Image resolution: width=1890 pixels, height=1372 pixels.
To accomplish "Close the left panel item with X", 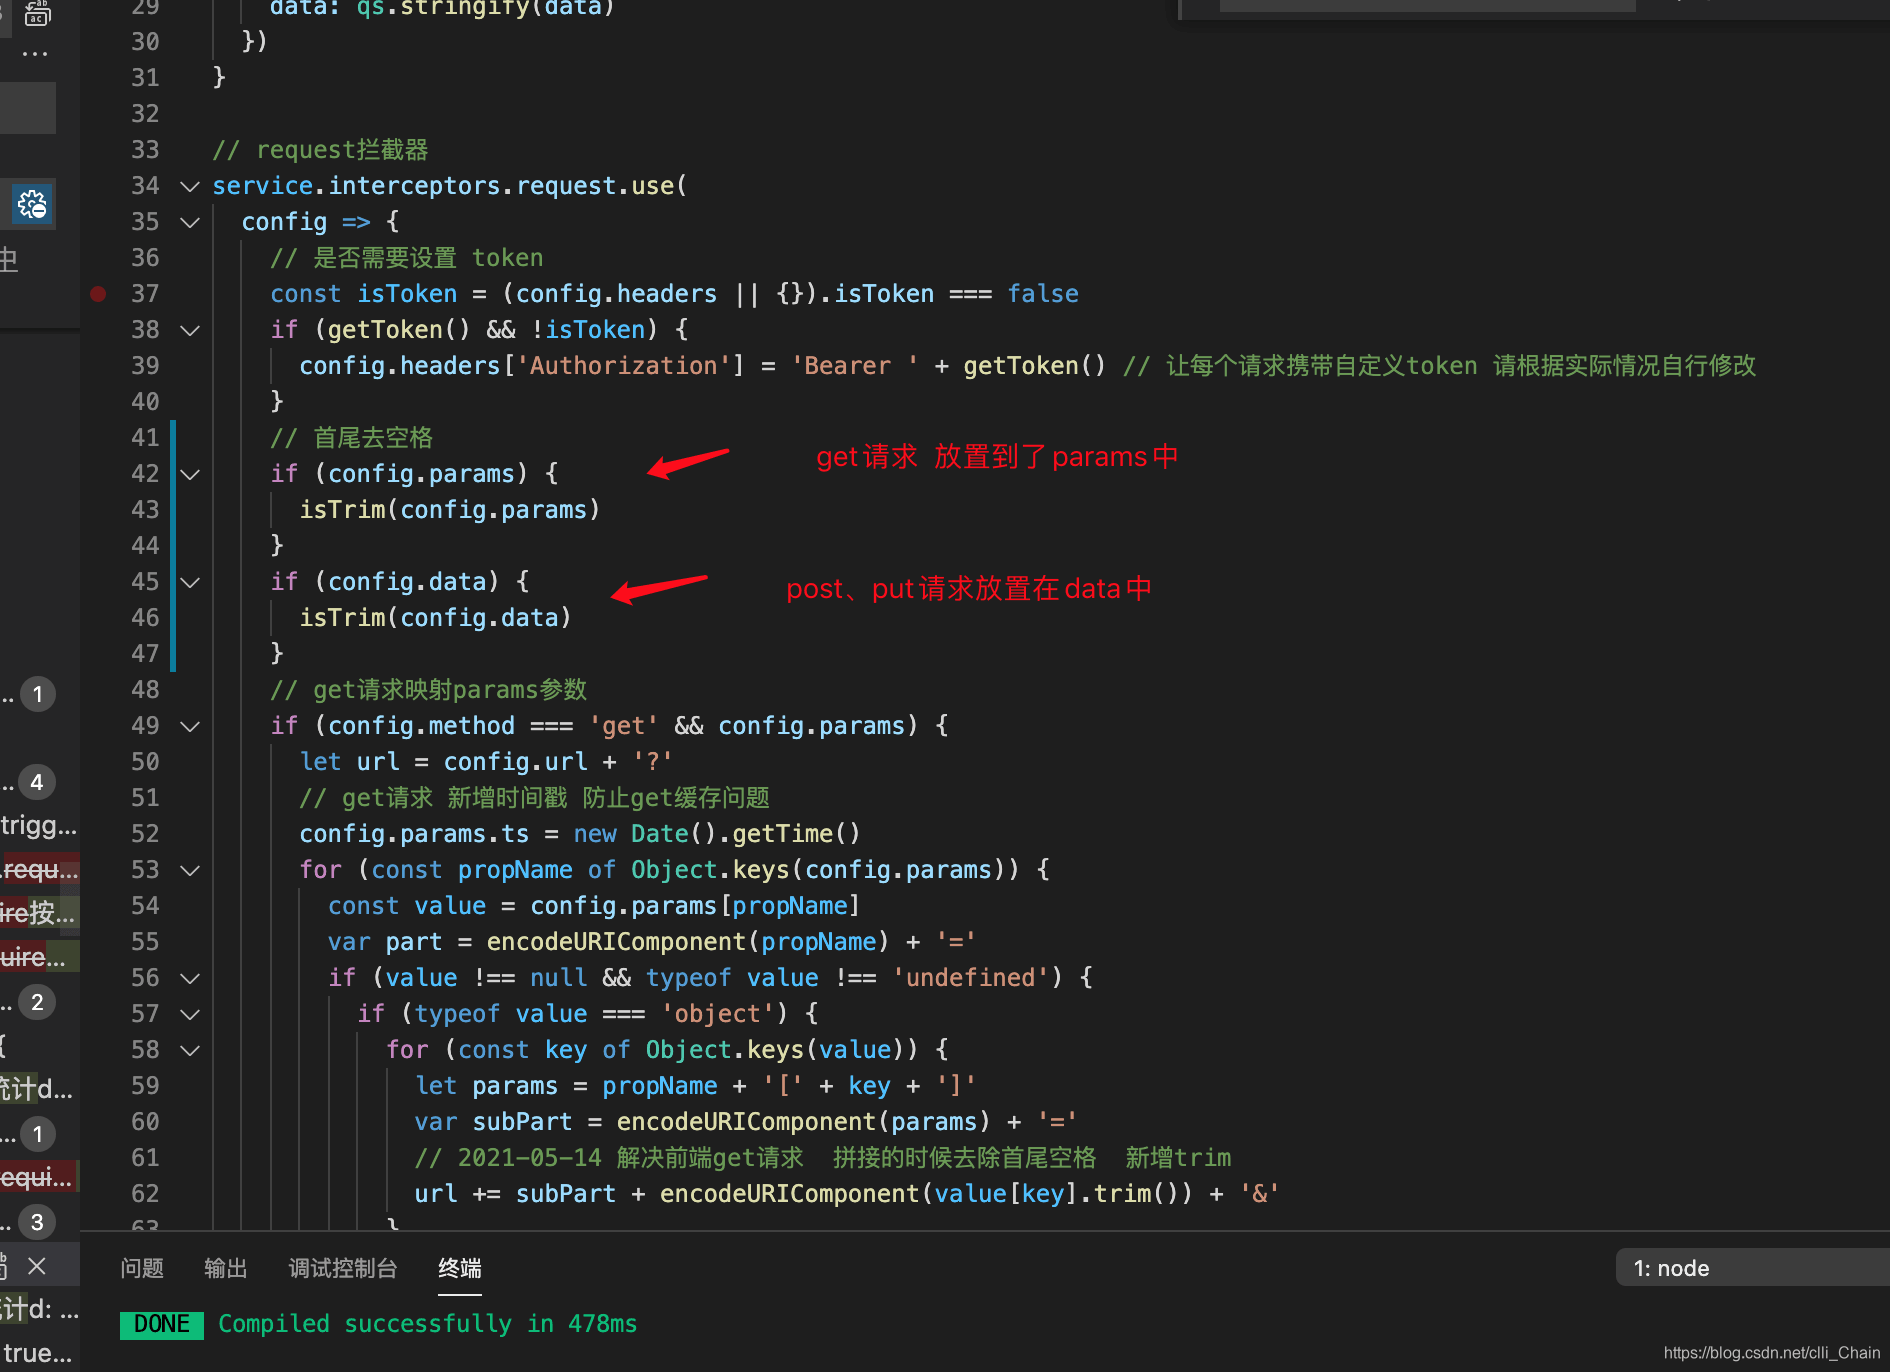I will coord(37,1266).
